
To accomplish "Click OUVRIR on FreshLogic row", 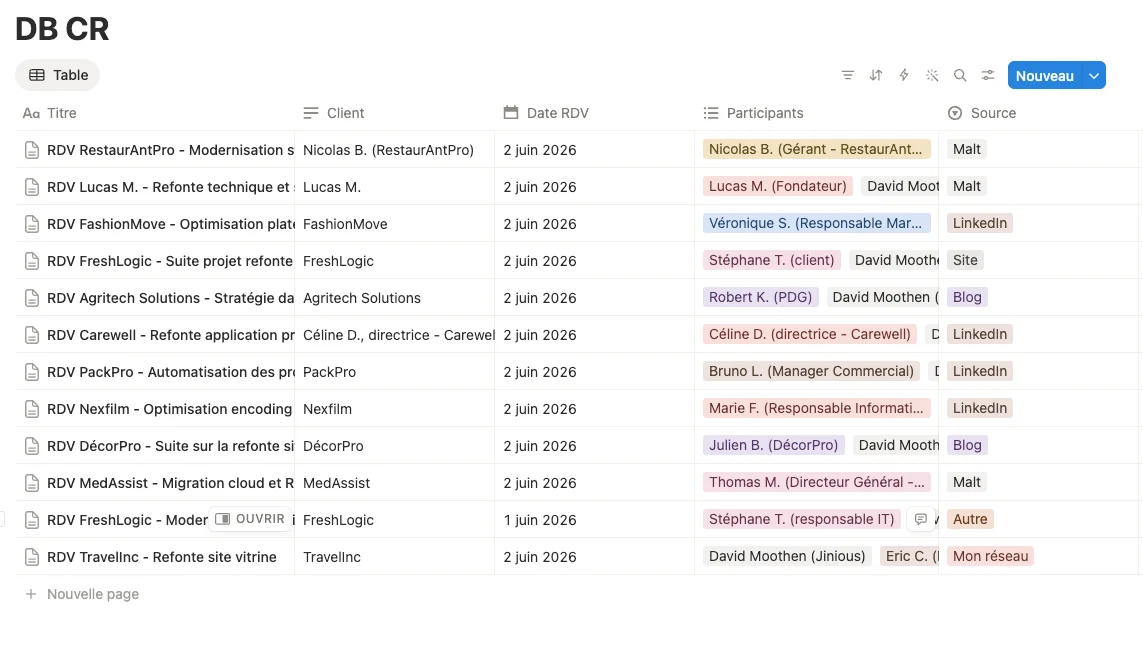I will click(250, 519).
